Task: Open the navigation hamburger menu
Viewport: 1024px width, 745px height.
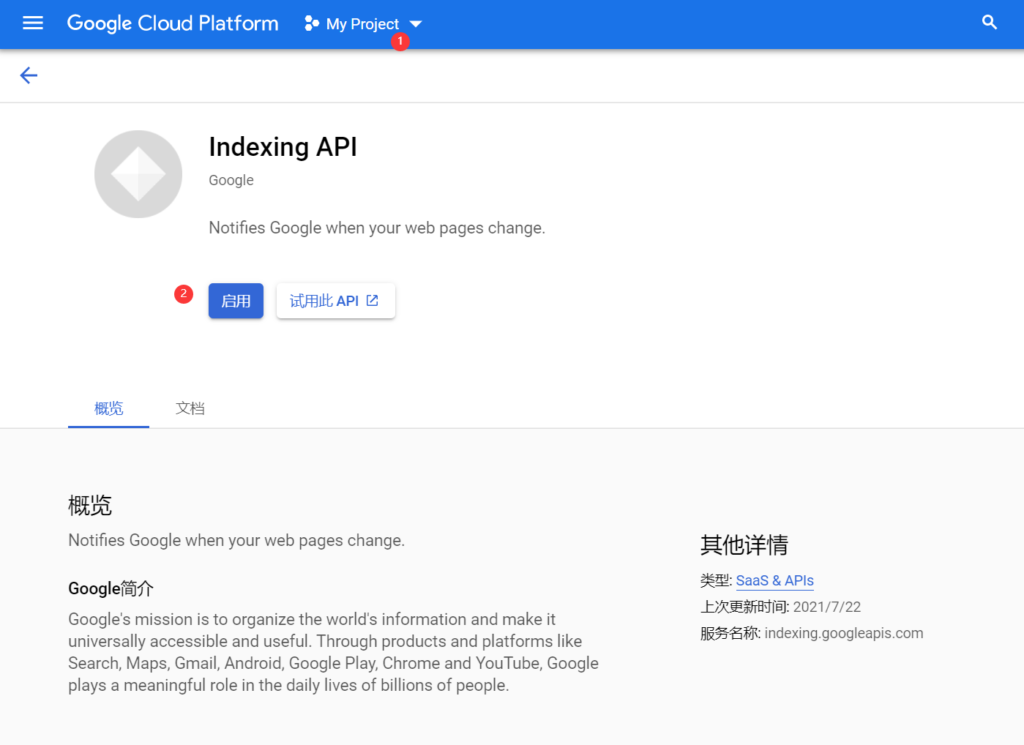Action: tap(32, 23)
